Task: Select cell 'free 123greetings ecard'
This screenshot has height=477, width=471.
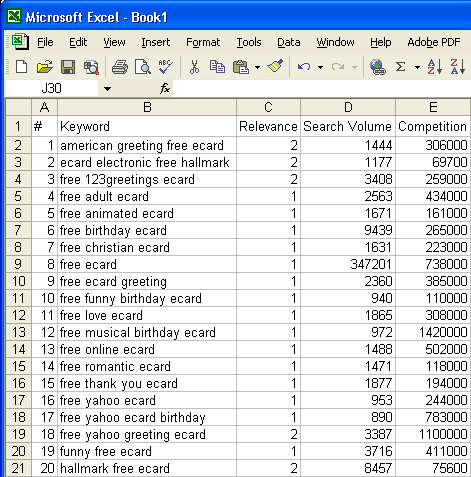Action: (x=147, y=179)
